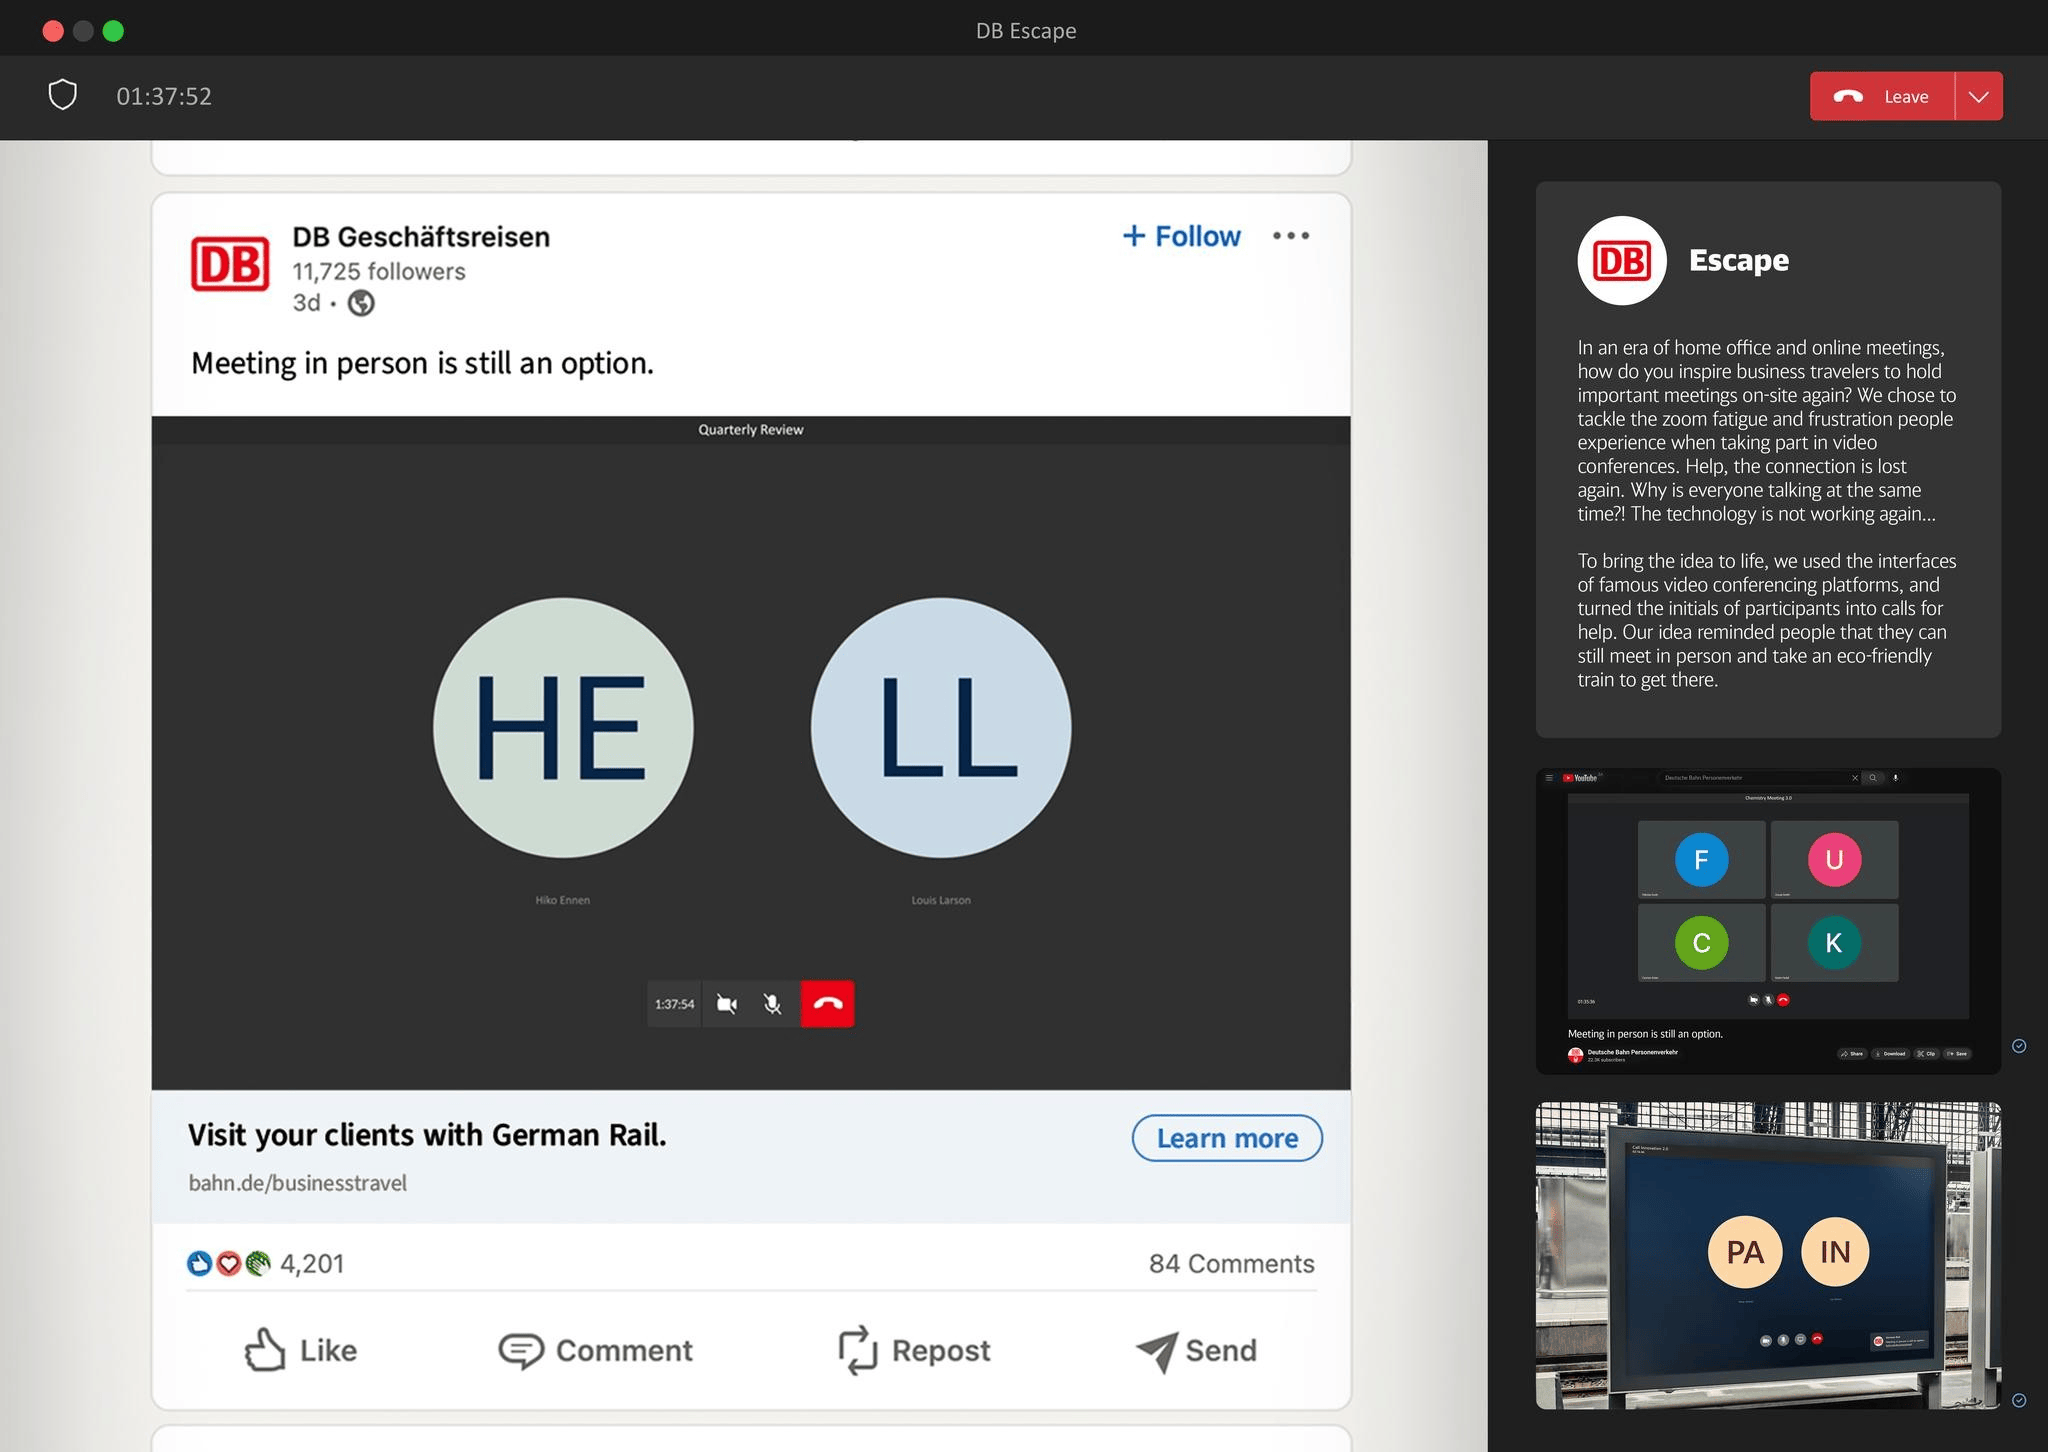The image size is (2048, 1452).
Task: Toggle the camera in the video controls
Action: 727,1004
